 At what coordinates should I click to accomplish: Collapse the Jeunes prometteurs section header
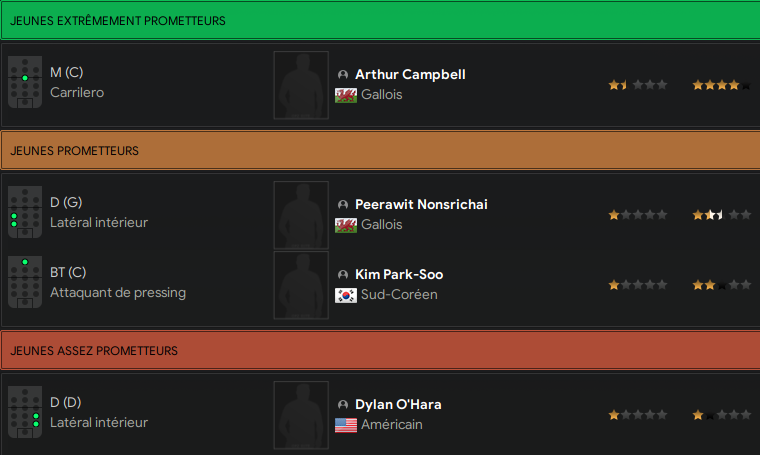click(380, 151)
